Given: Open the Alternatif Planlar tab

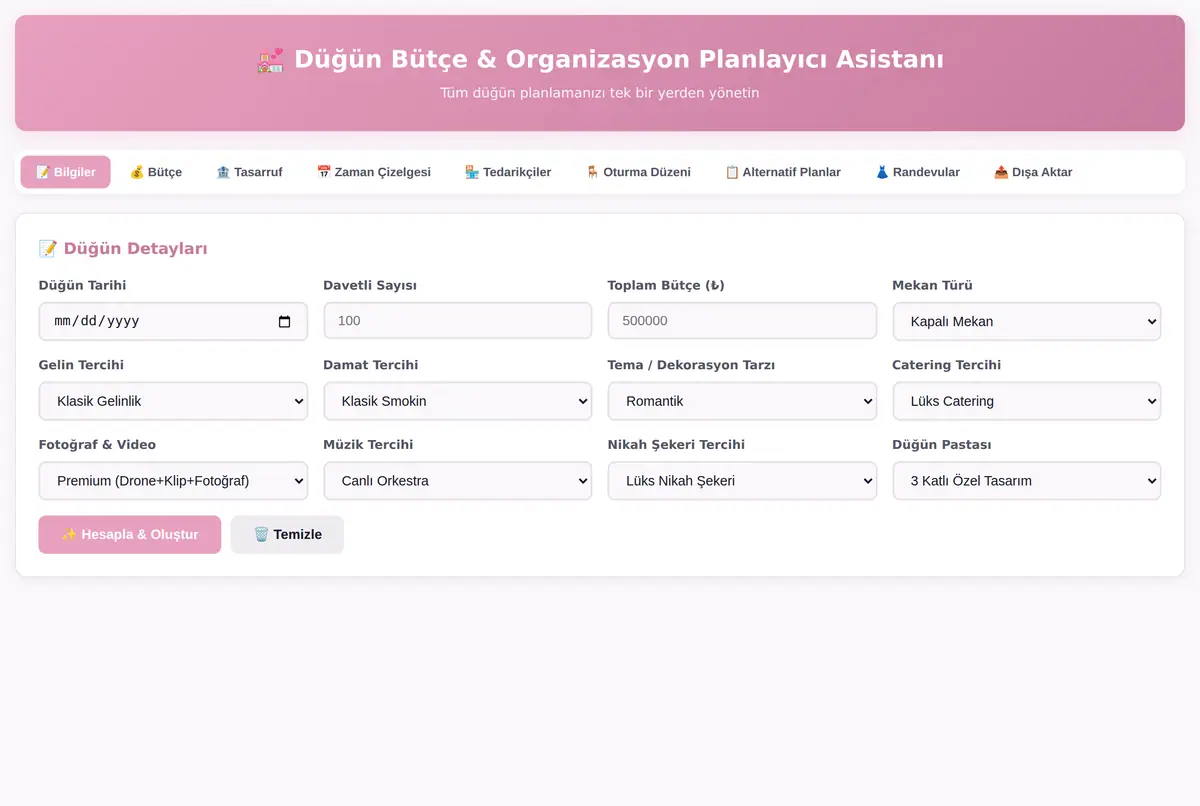Looking at the screenshot, I should [x=783, y=172].
